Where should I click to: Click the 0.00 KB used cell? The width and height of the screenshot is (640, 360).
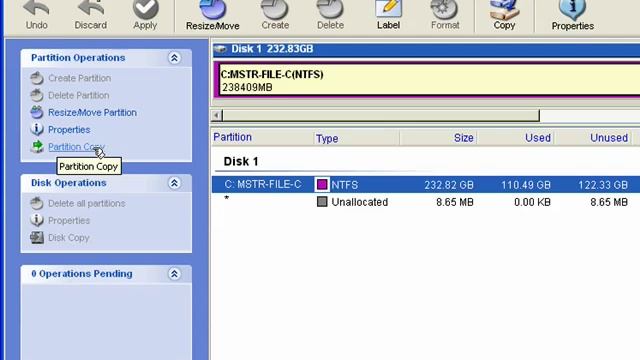tap(532, 202)
